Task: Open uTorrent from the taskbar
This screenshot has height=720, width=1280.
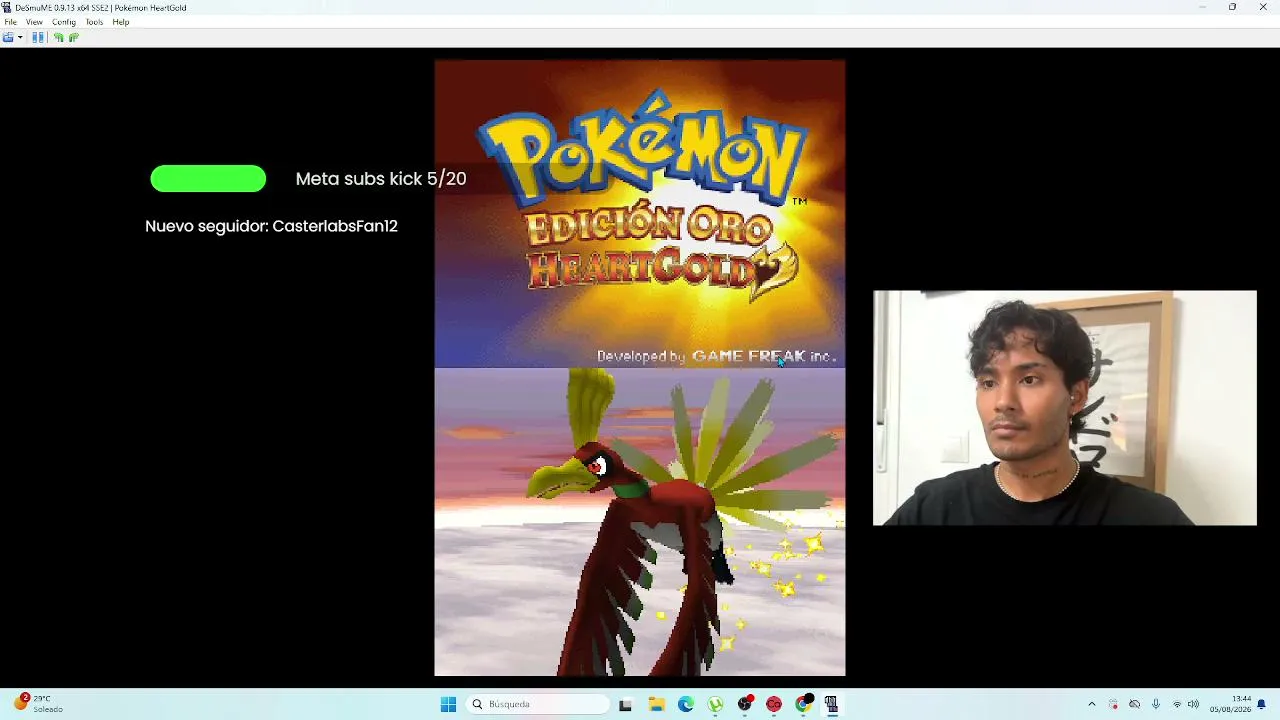Action: tap(716, 704)
